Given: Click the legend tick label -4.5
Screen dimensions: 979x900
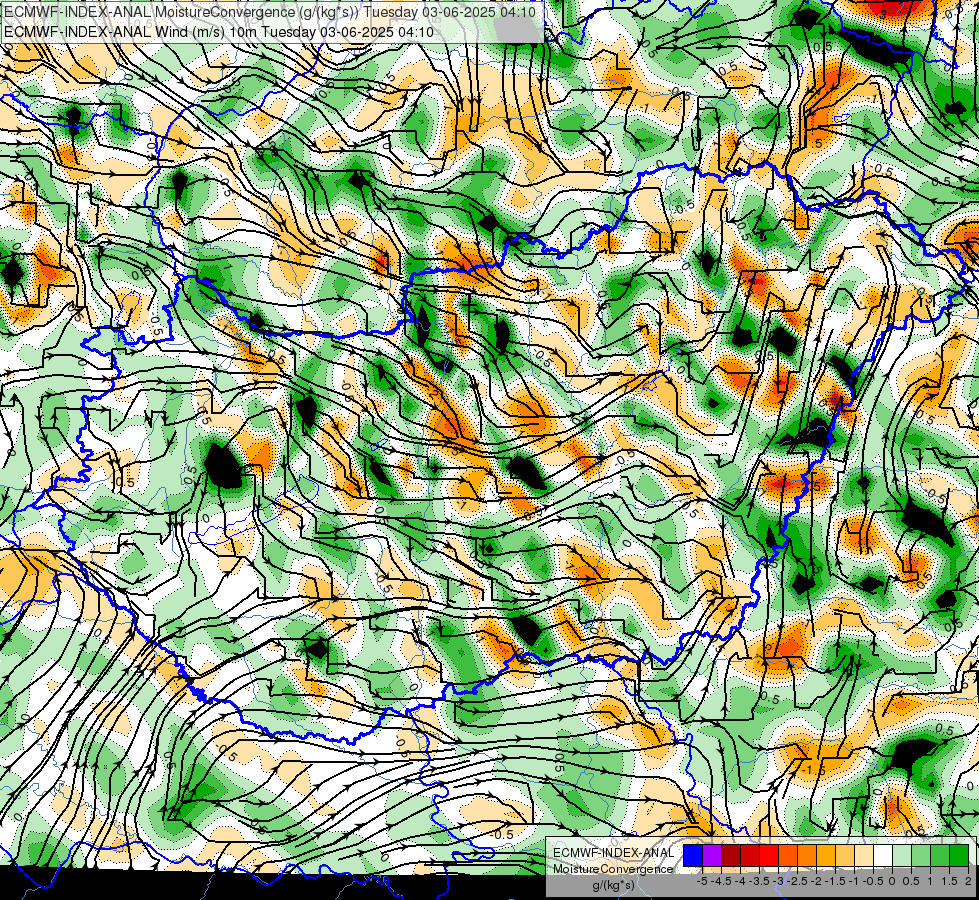Looking at the screenshot, I should pos(721,881).
